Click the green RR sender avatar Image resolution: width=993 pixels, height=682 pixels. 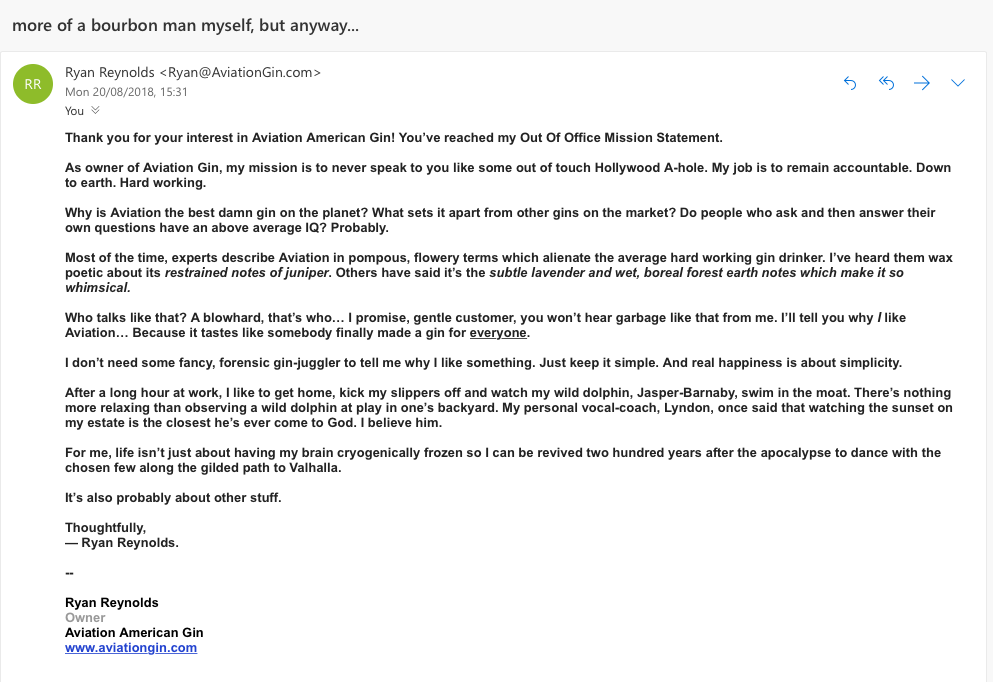[33, 84]
